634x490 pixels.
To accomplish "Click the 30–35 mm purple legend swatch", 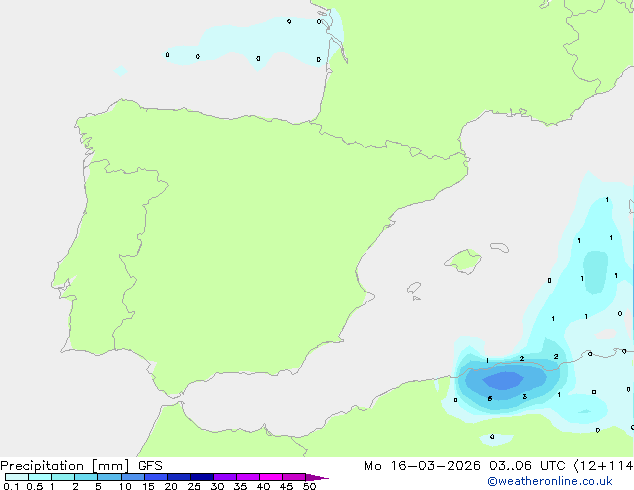I will [225, 477].
